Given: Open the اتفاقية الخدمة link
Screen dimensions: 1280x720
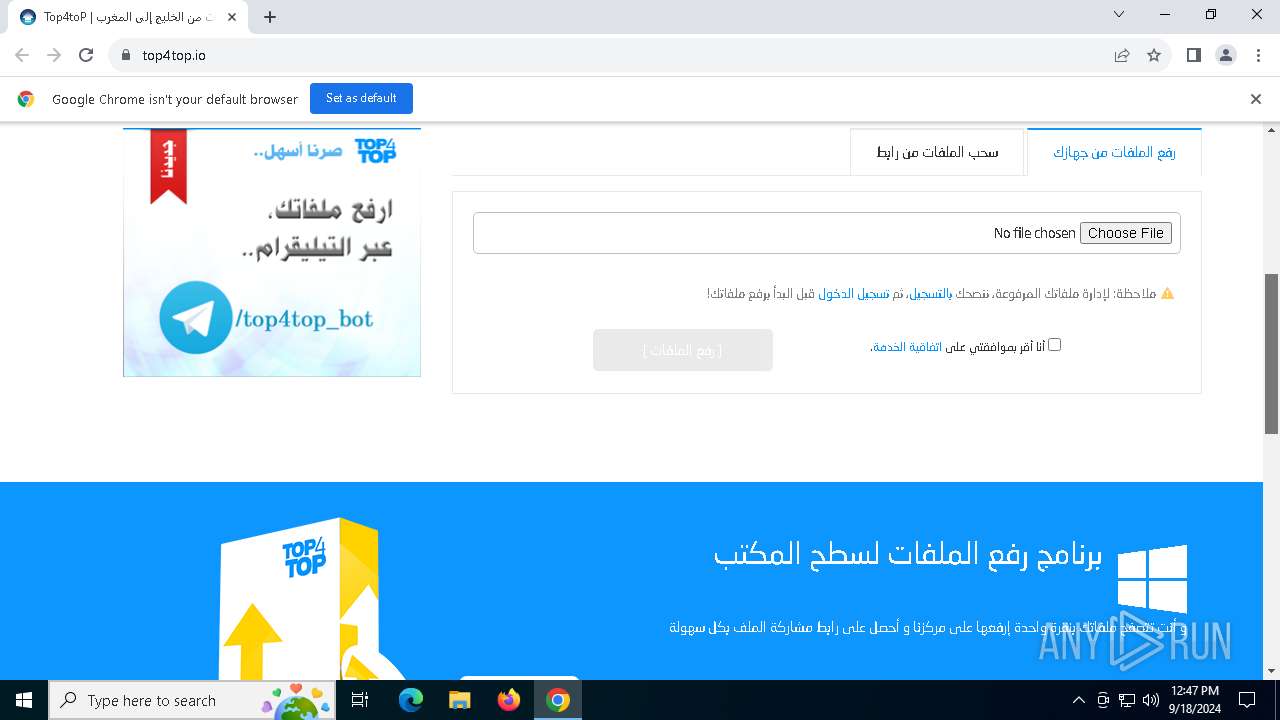Looking at the screenshot, I should 907,347.
